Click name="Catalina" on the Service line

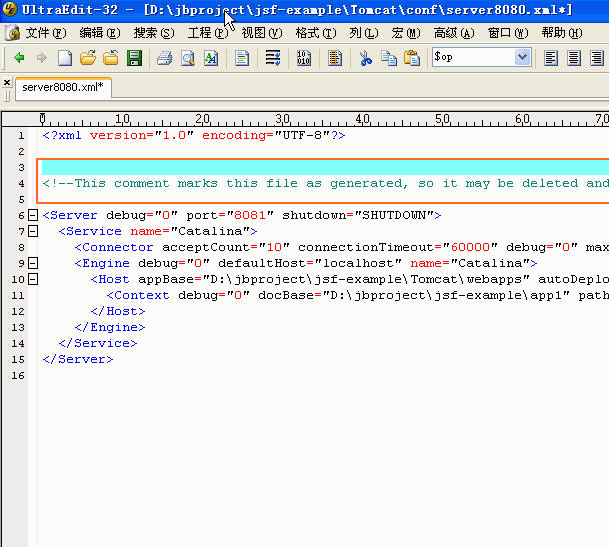coord(190,231)
